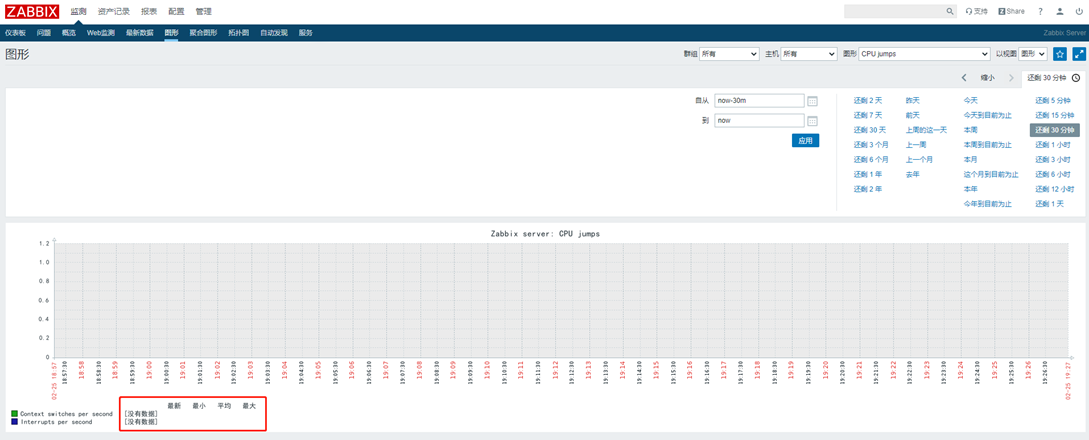Add graph to favorites with star icon
This screenshot has height=440, width=1089.
click(x=1060, y=54)
